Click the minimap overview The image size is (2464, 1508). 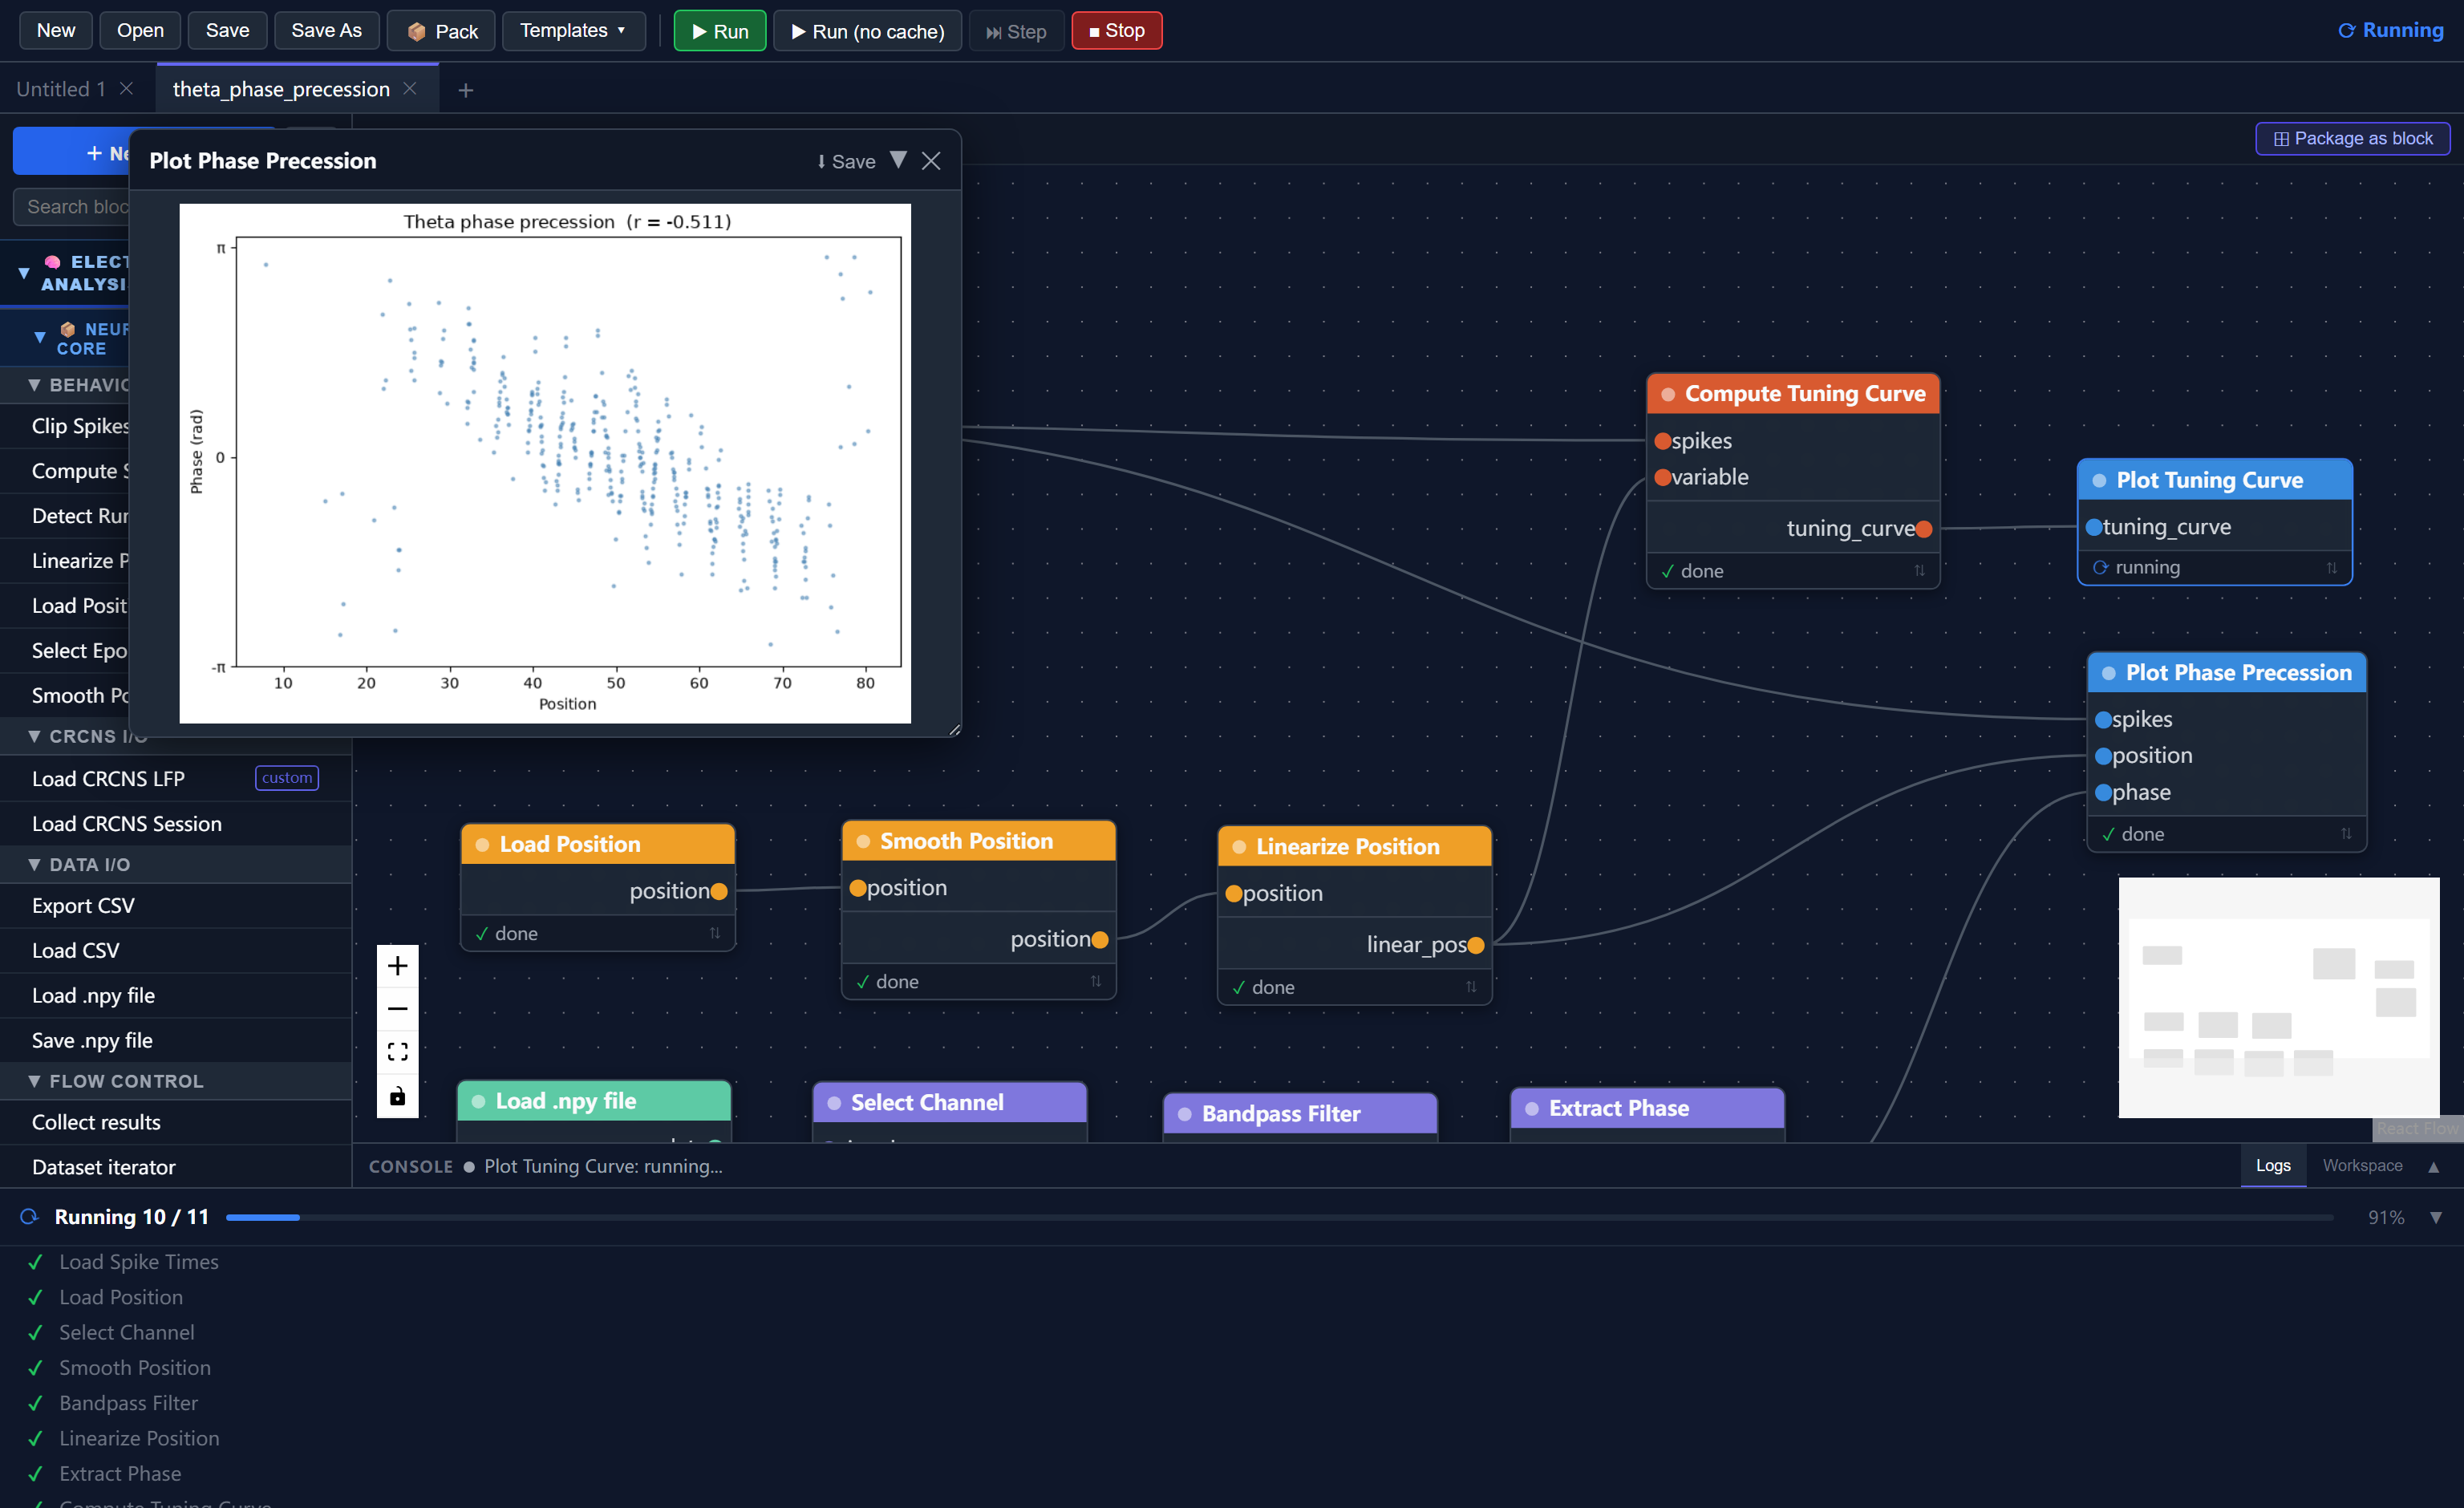[x=2278, y=997]
